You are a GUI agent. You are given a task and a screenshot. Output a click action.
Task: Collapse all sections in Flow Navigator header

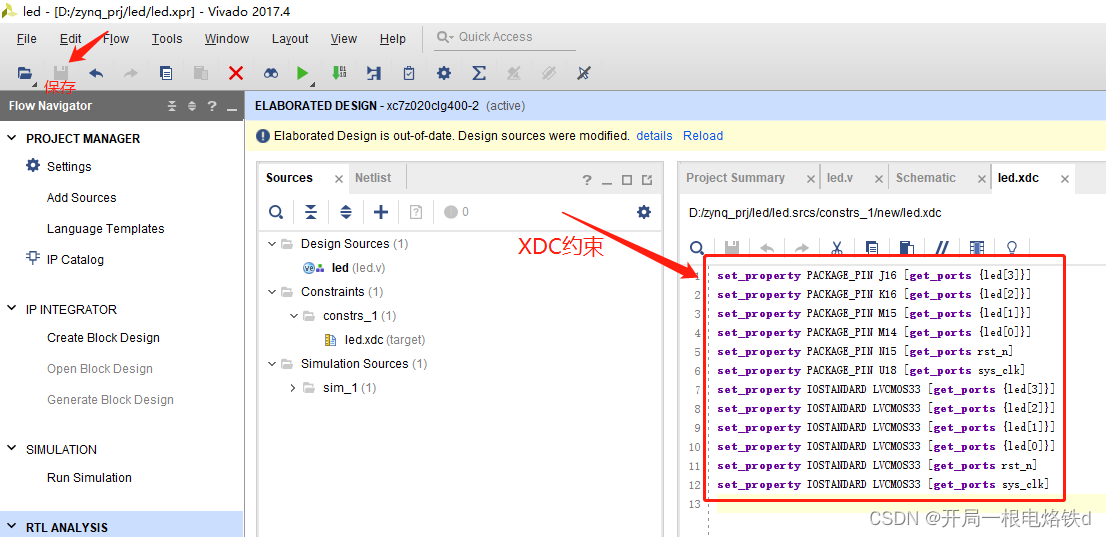(x=172, y=107)
